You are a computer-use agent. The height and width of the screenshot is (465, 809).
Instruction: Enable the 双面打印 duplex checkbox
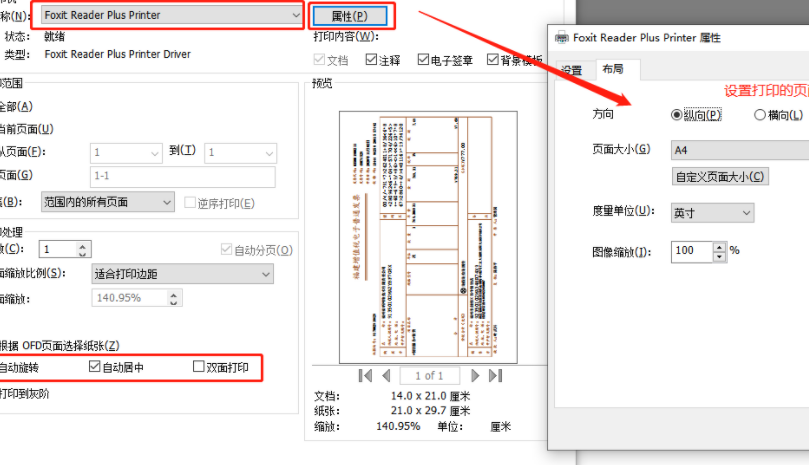[199, 367]
